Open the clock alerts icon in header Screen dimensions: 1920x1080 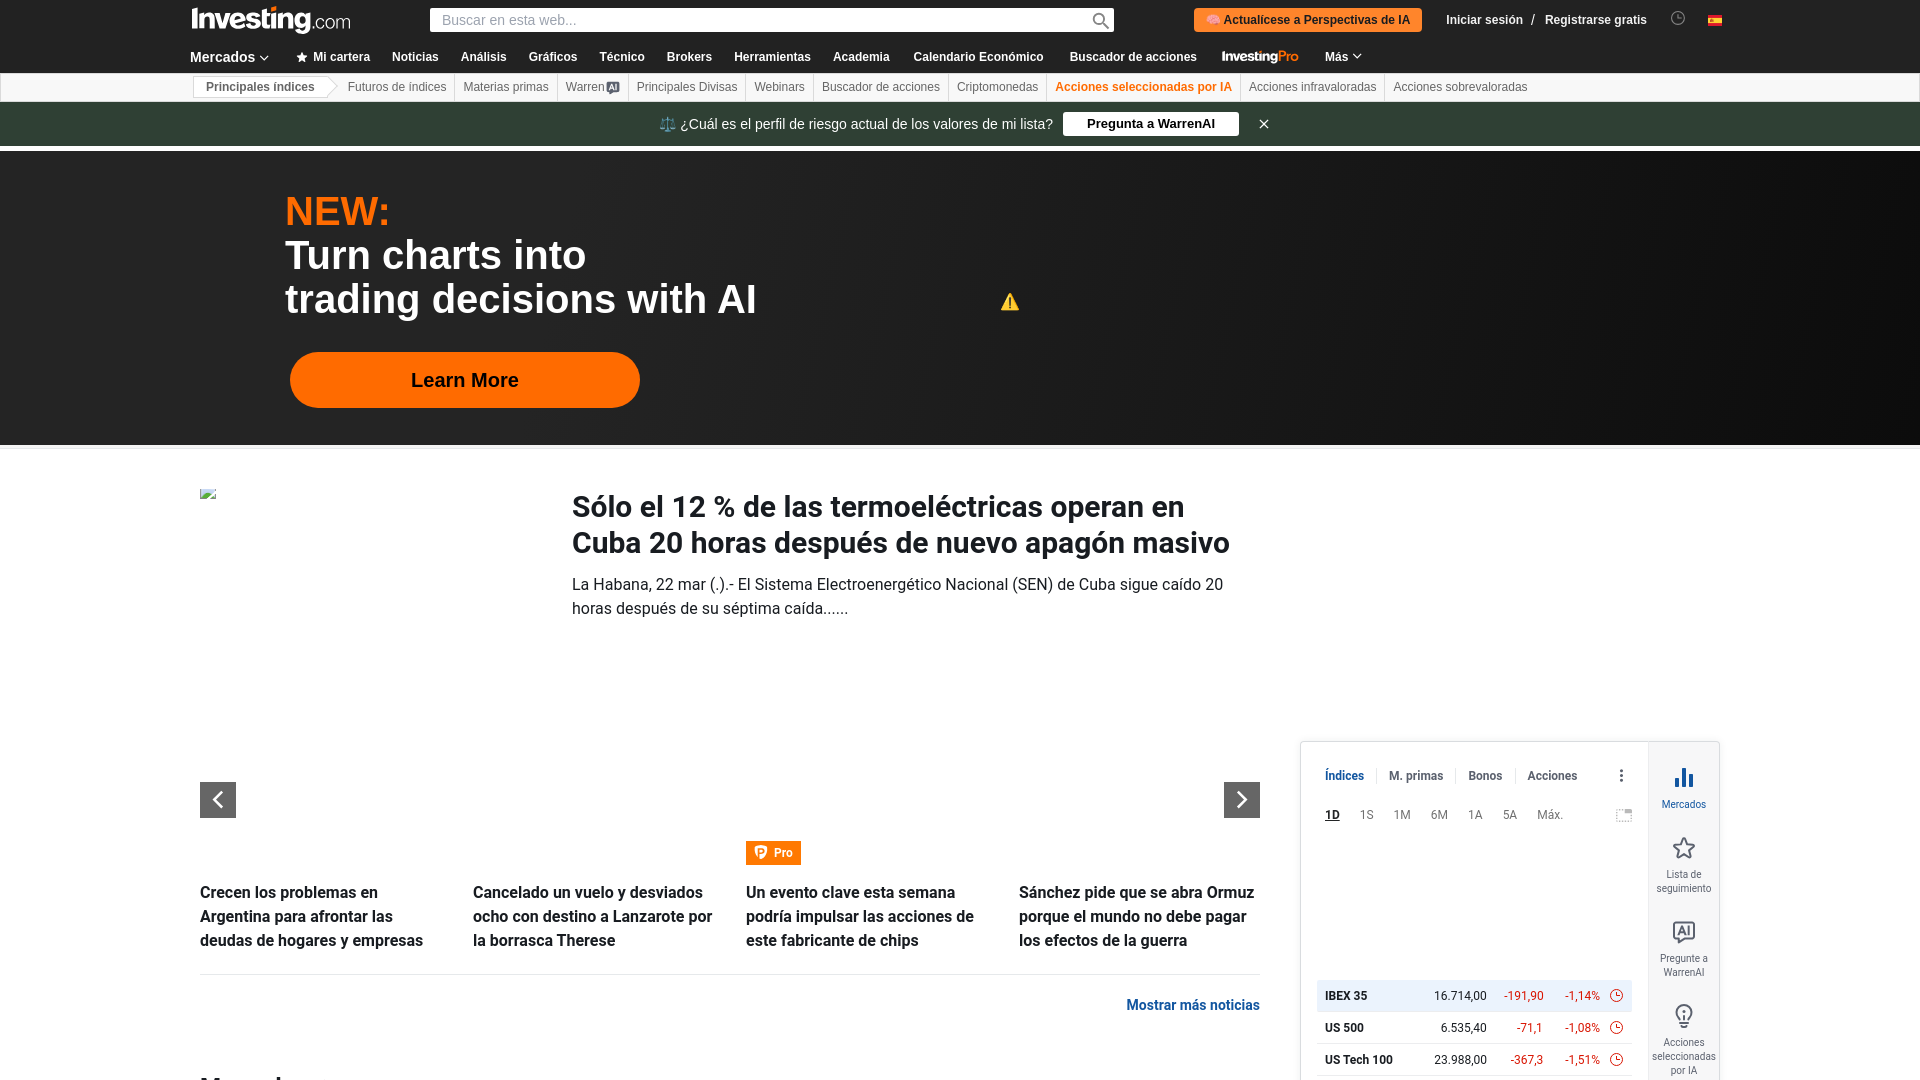(x=1678, y=18)
